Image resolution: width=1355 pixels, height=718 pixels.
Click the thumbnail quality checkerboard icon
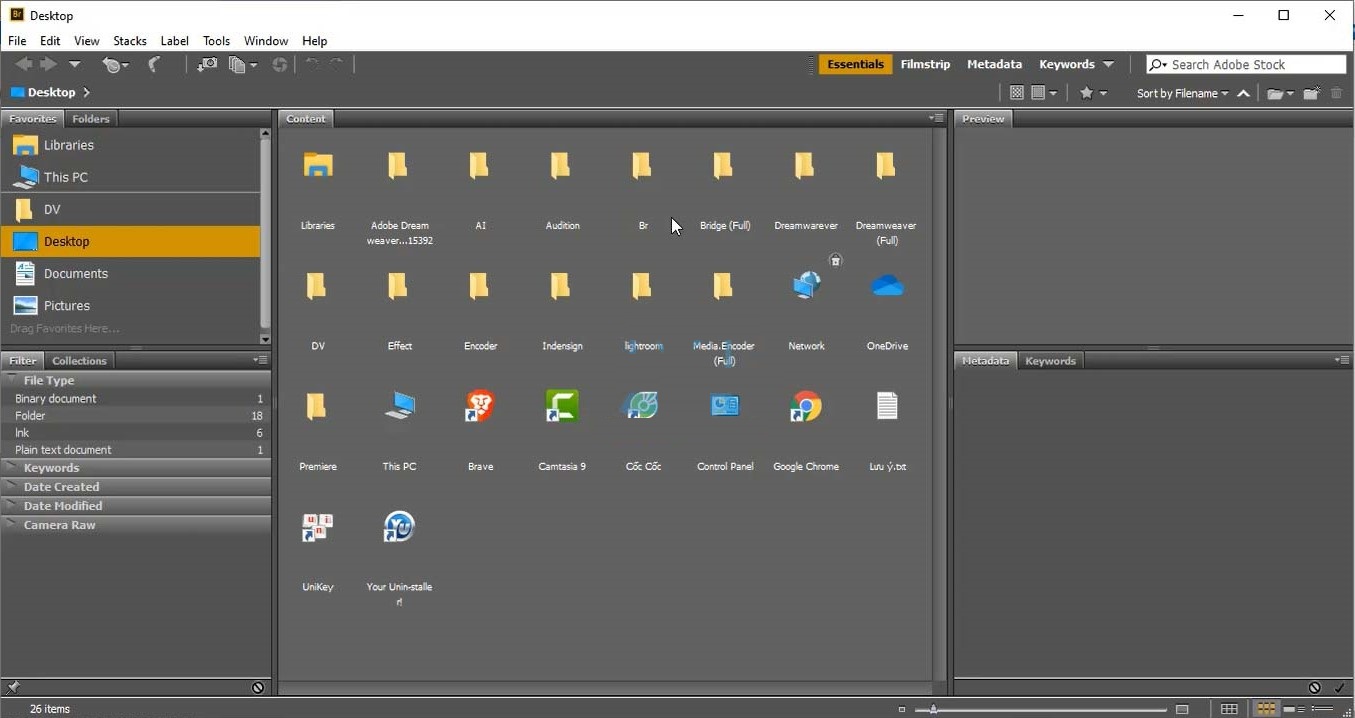[x=1016, y=93]
